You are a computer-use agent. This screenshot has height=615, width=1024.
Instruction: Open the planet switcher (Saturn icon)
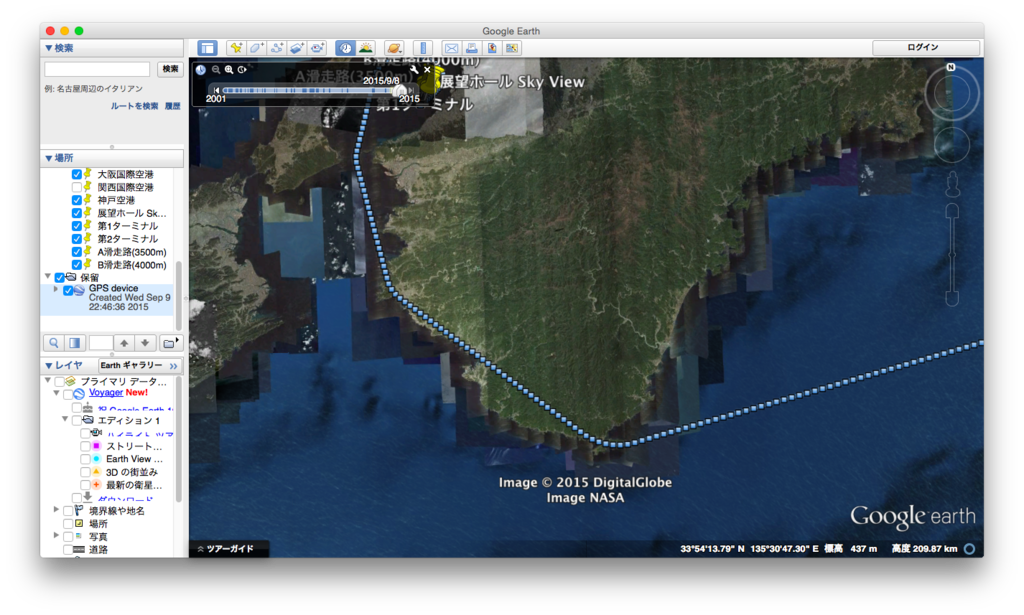[x=394, y=48]
